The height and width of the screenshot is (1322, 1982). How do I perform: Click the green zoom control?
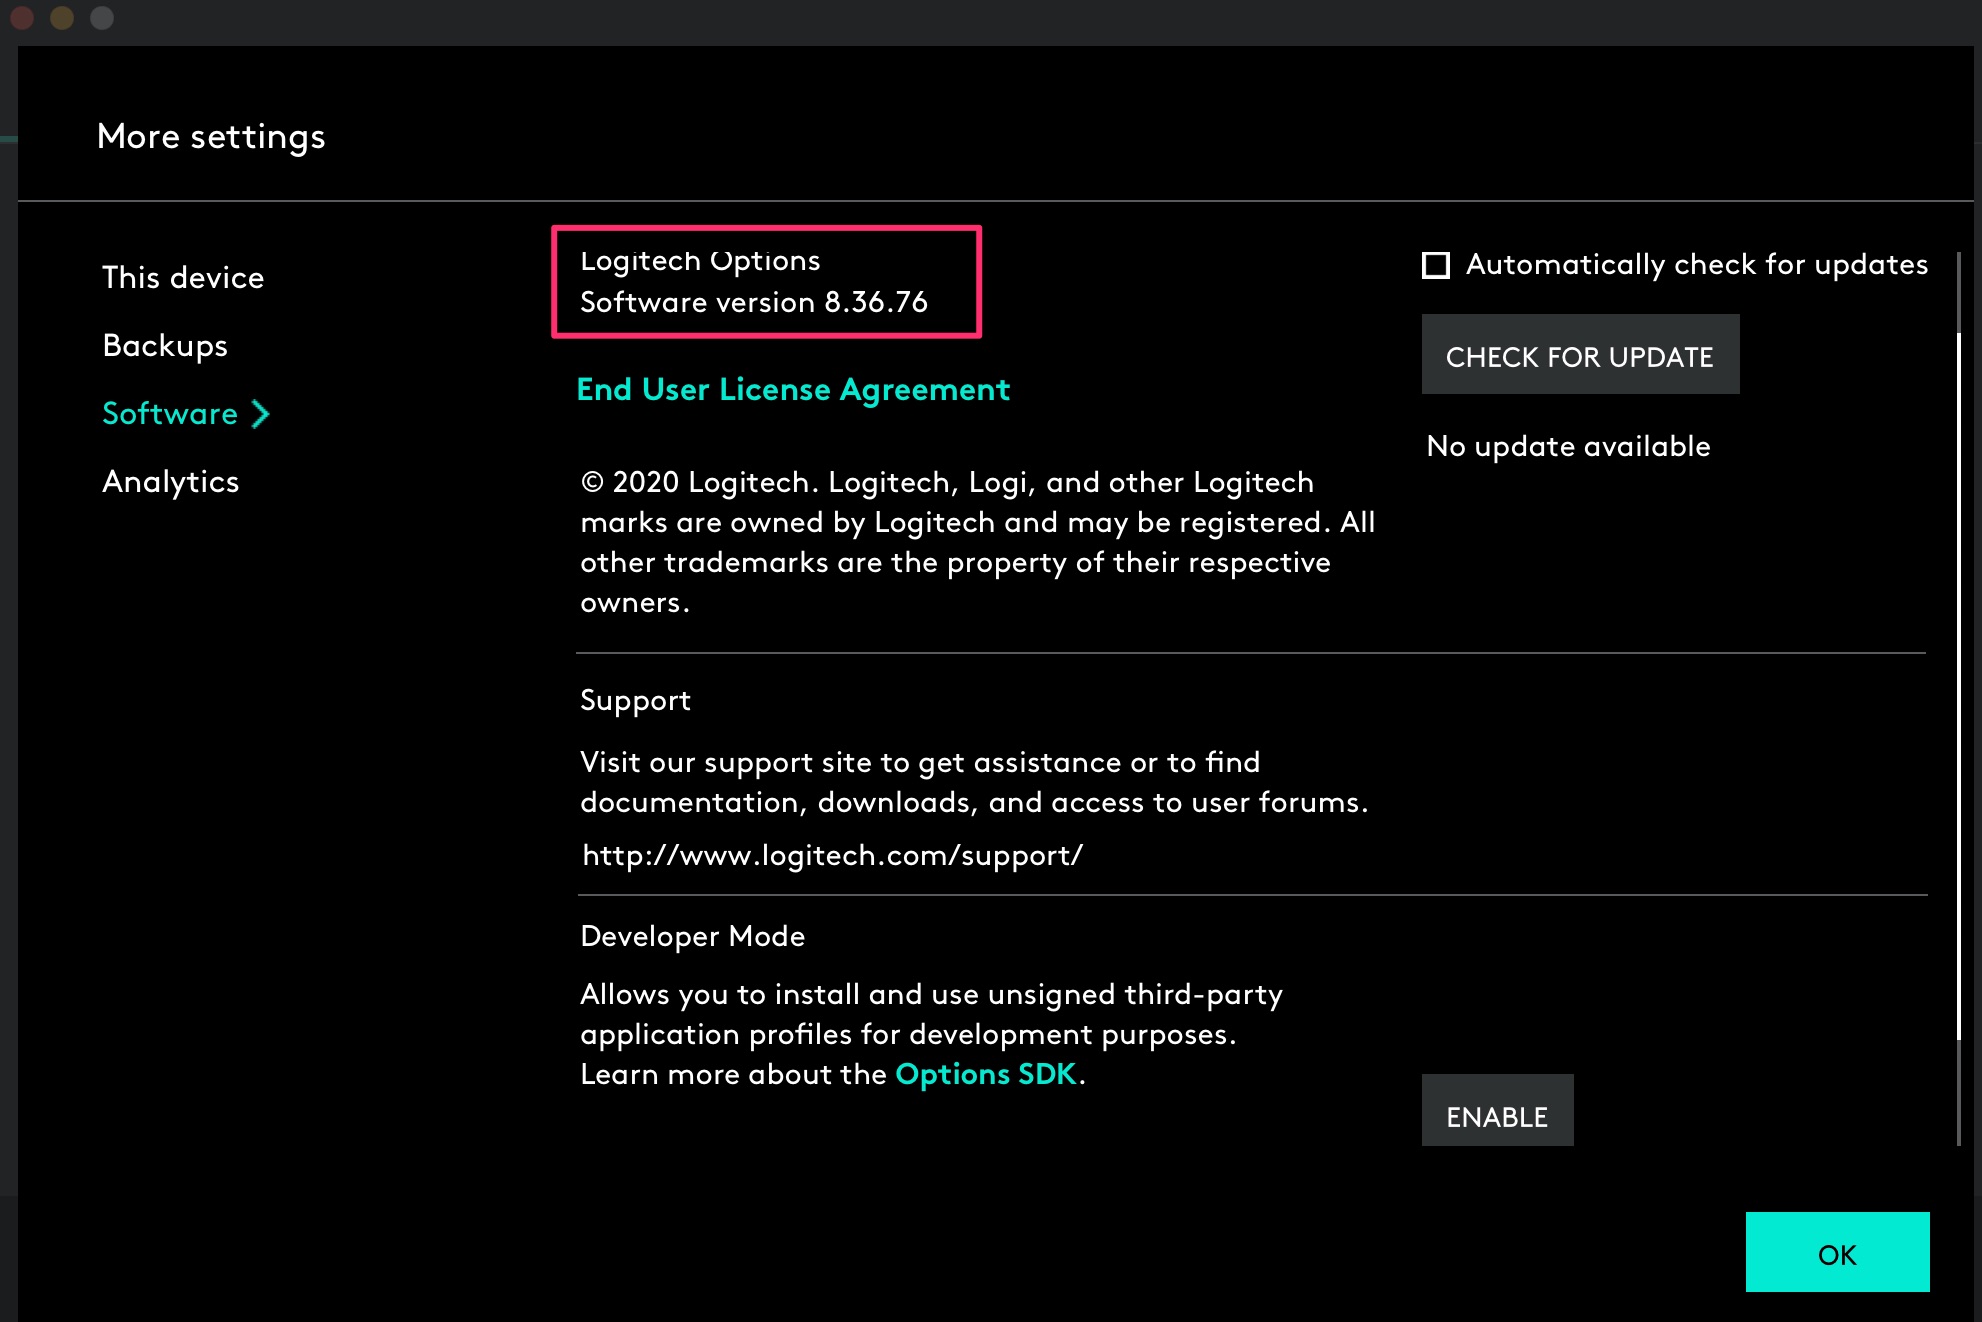pos(101,17)
